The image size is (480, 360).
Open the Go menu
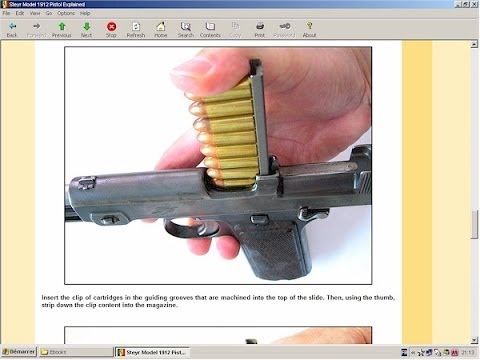(x=49, y=13)
